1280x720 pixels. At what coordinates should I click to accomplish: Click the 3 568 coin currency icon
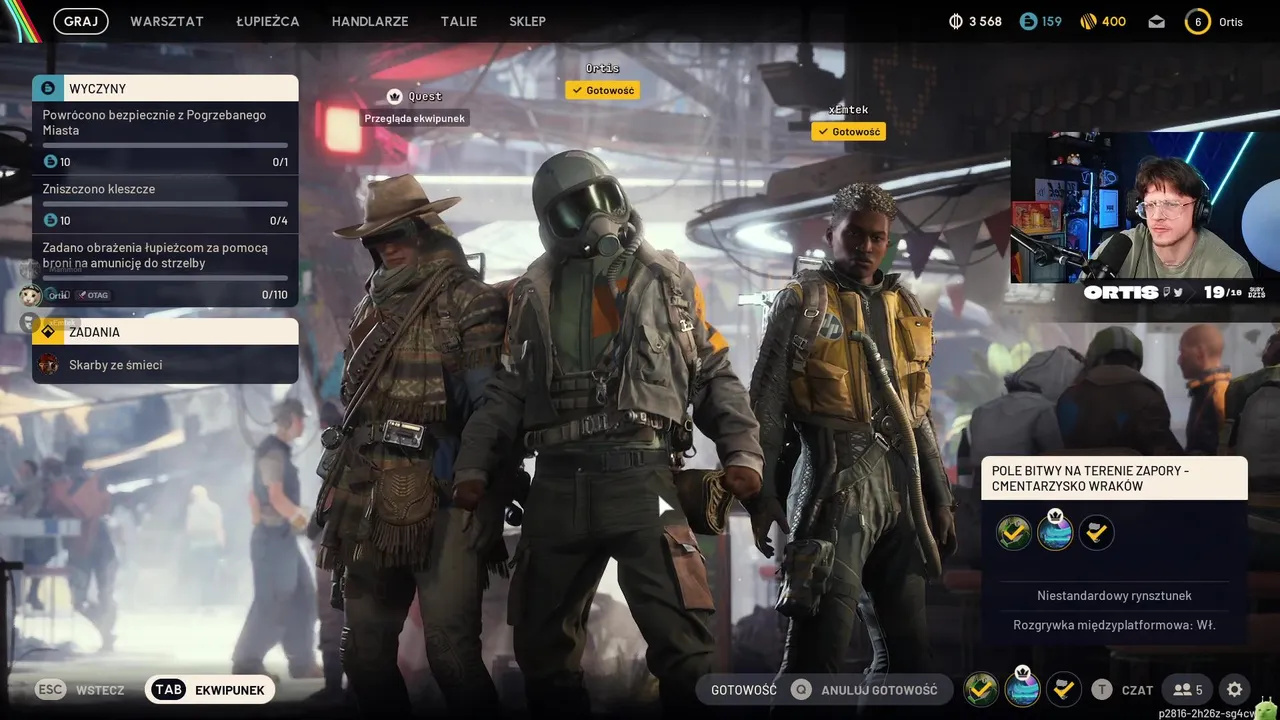click(955, 21)
